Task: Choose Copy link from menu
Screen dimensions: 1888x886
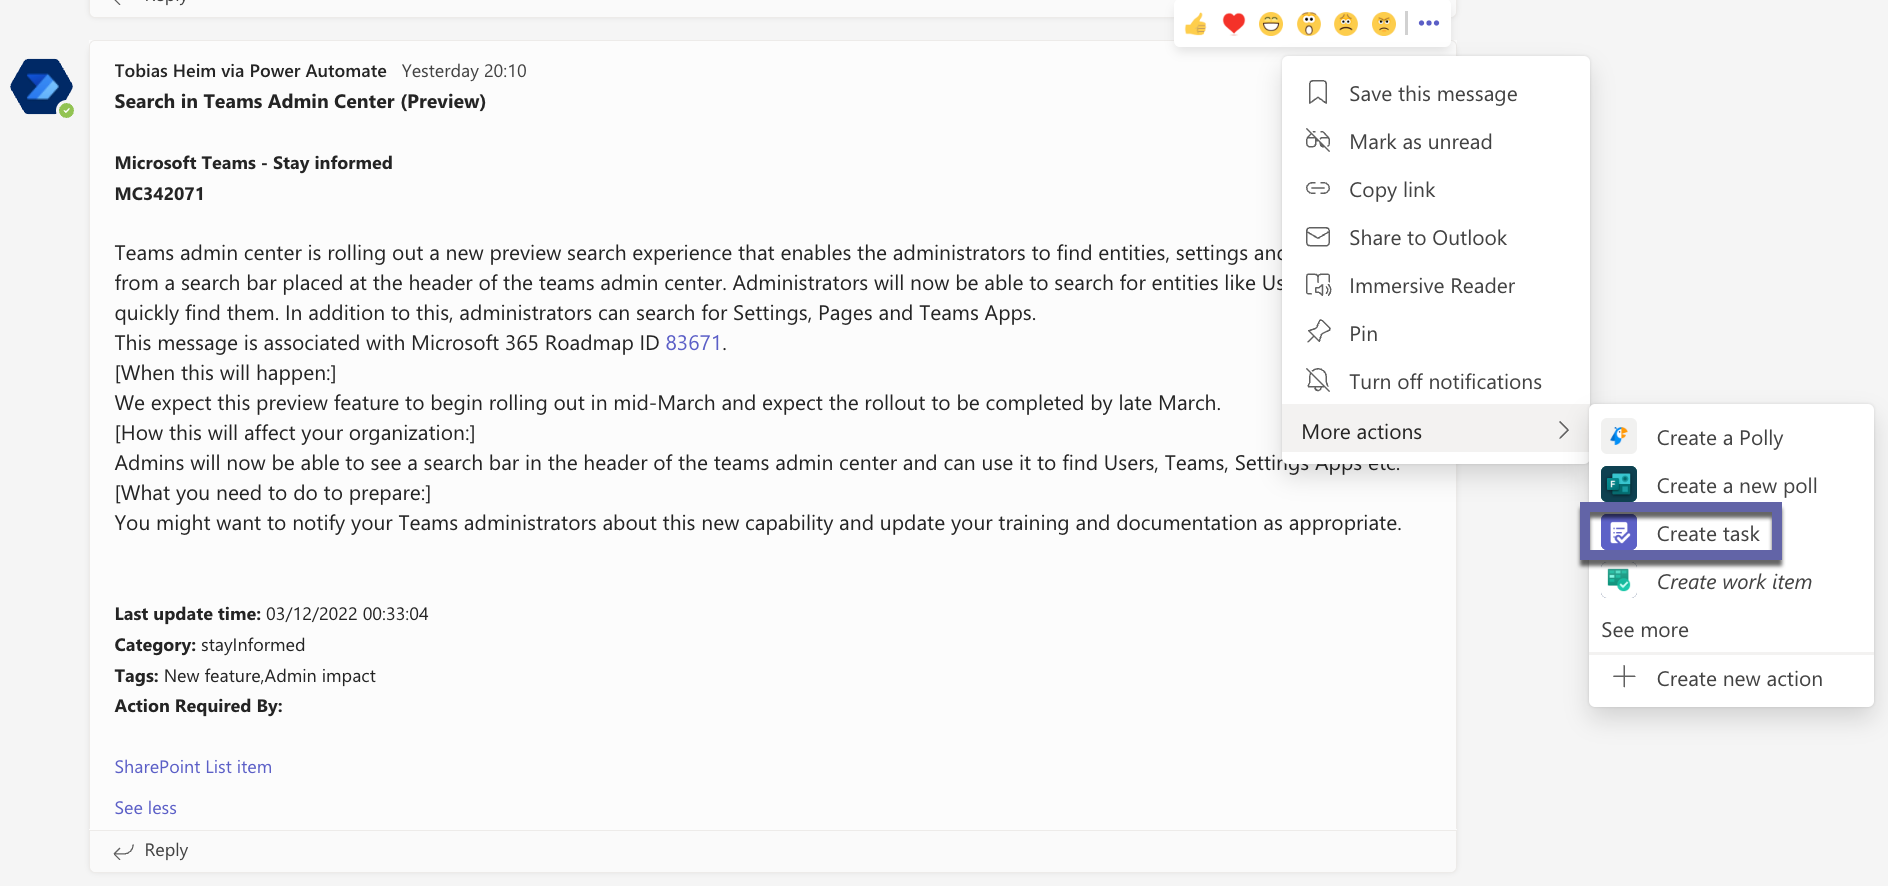Action: 1435,189
